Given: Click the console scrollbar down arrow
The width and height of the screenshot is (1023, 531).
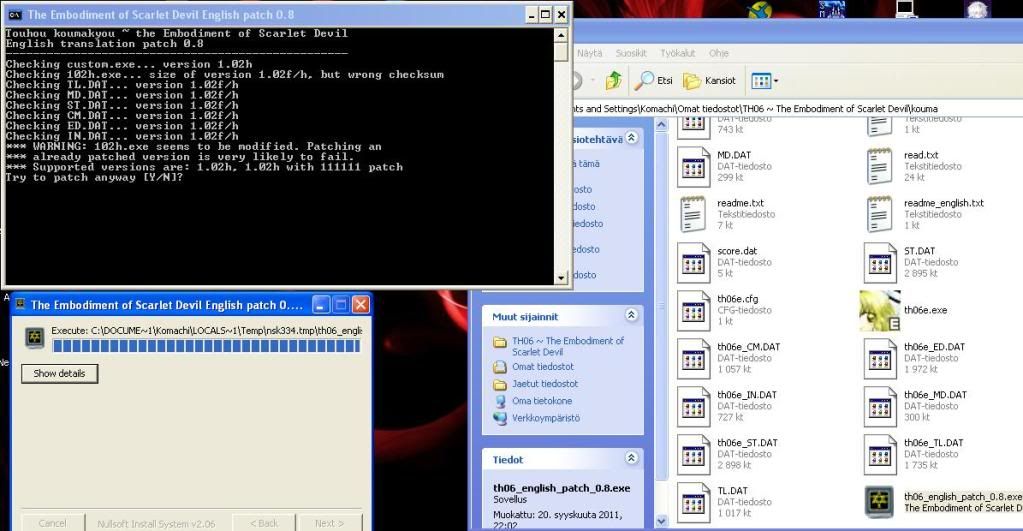Looking at the screenshot, I should [x=561, y=278].
